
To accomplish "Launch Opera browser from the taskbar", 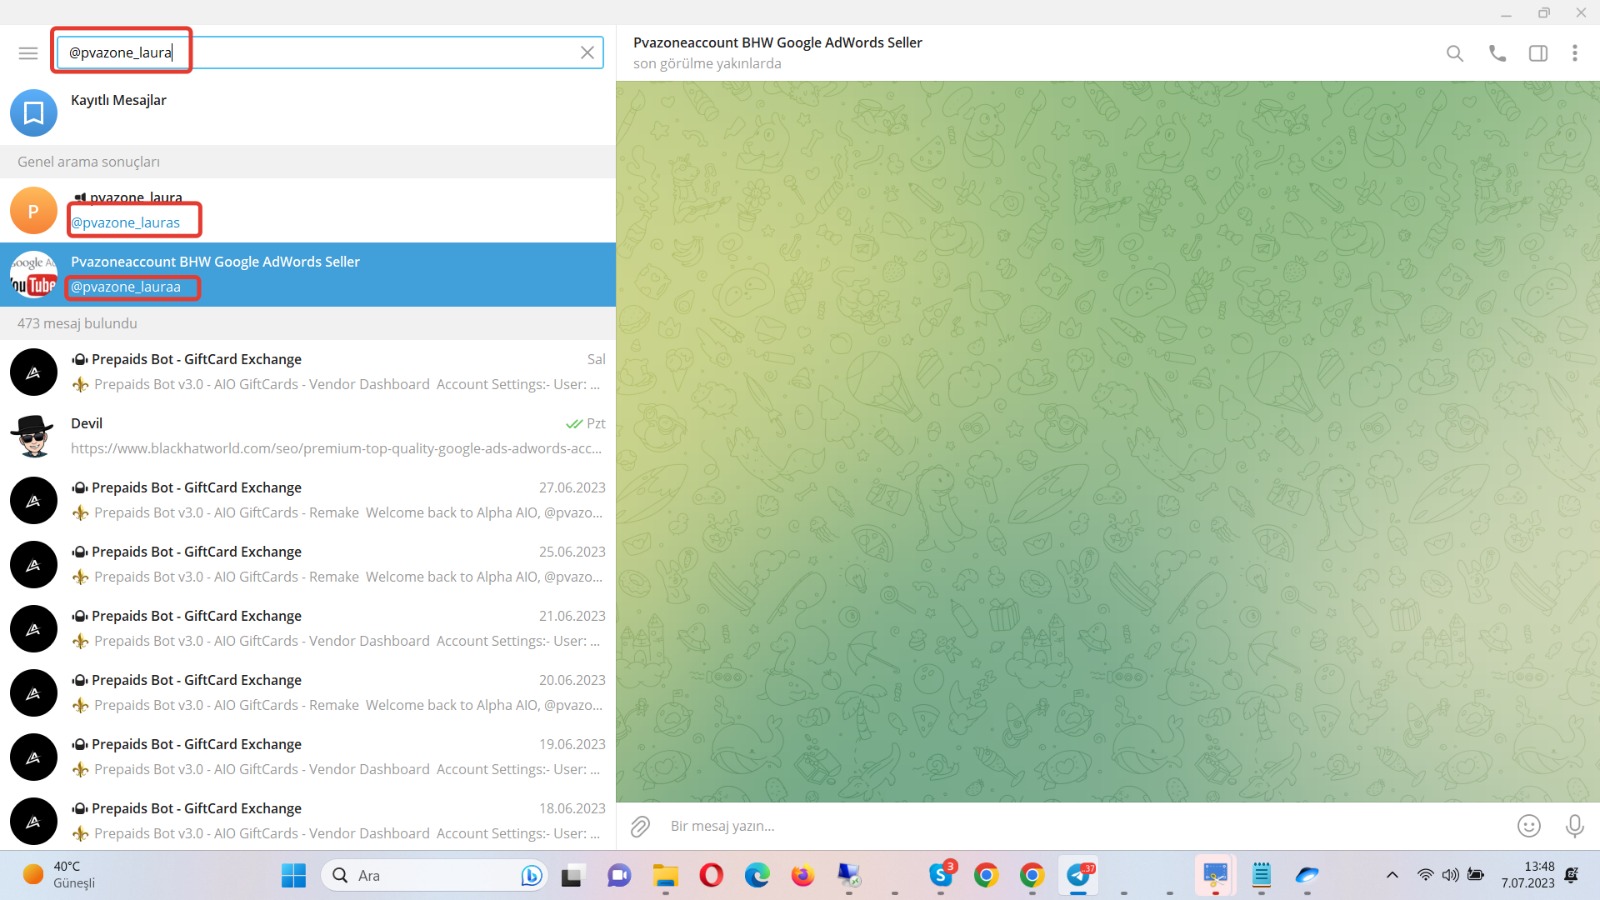I will tap(711, 876).
